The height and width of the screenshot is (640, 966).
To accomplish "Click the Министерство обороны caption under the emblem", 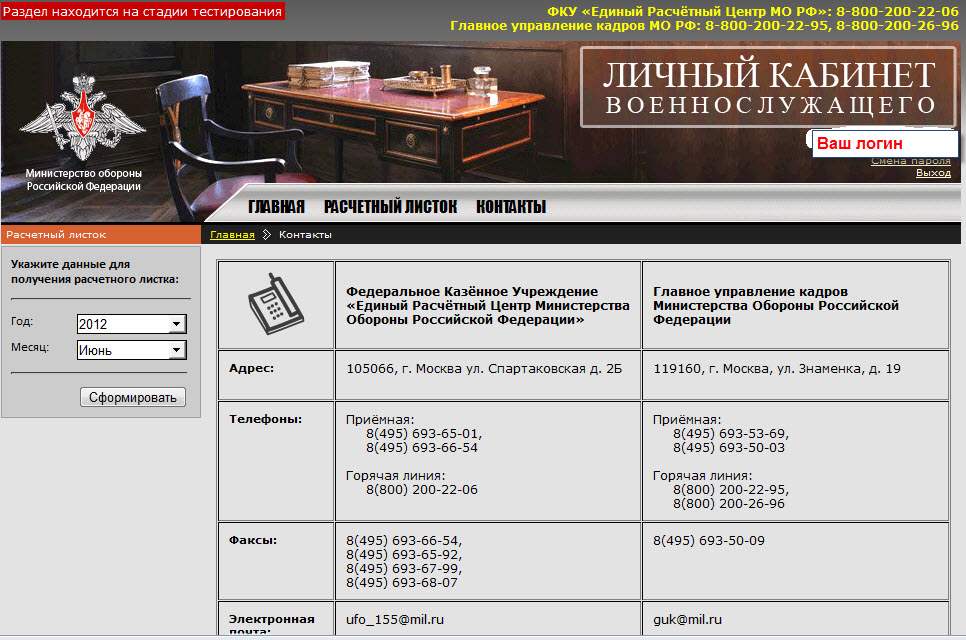I will click(x=83, y=180).
